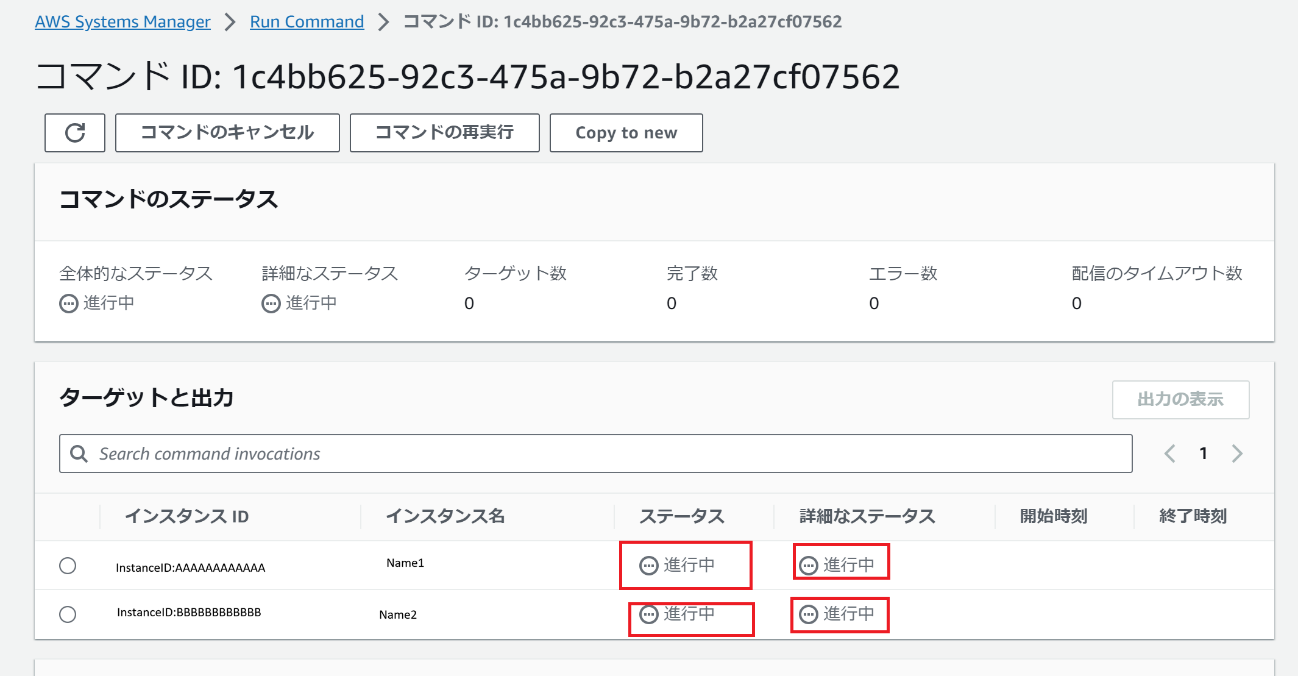
Task: Click the magnifier icon in the search bar
Action: pos(78,453)
